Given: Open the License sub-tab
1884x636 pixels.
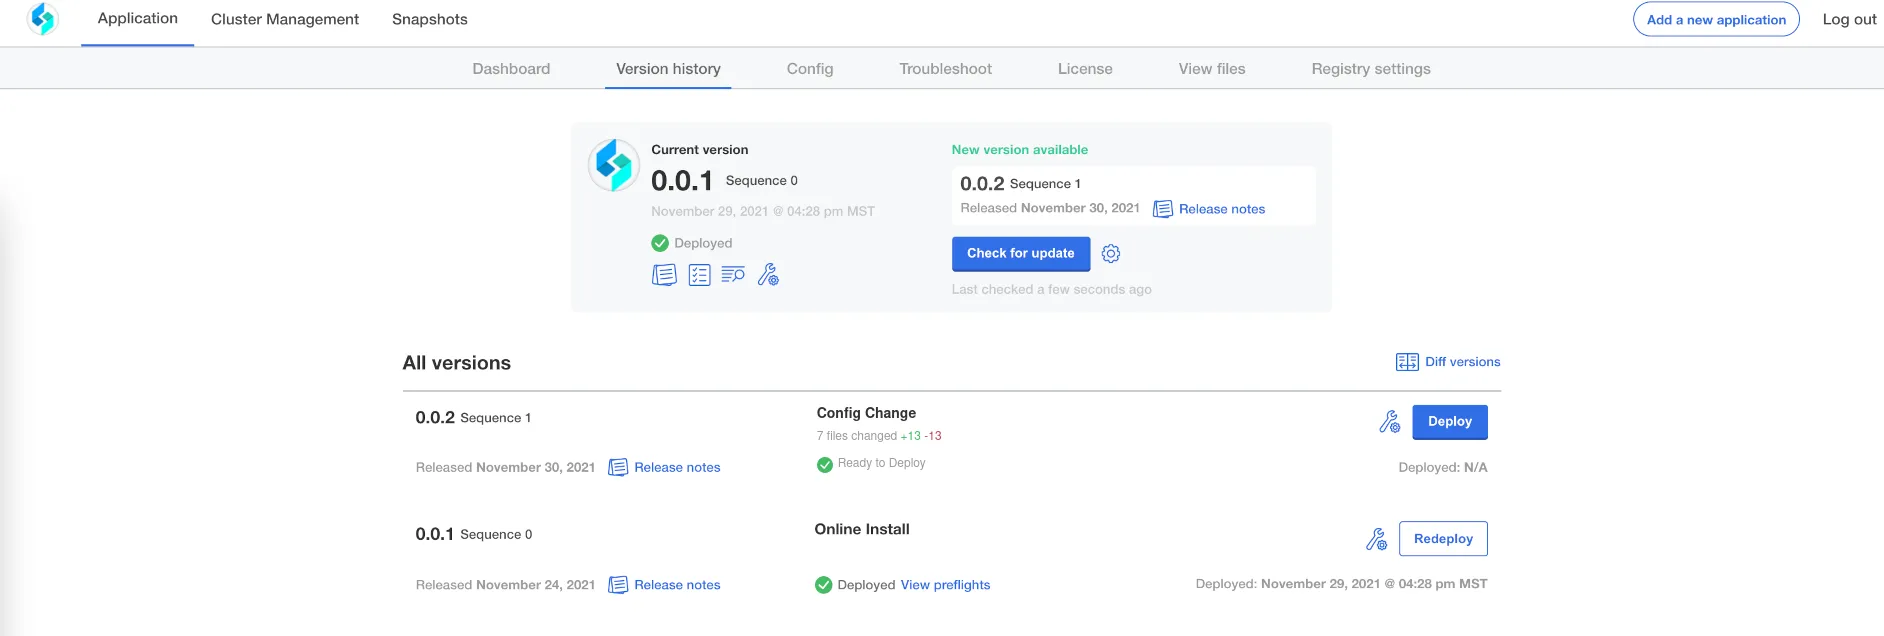Looking at the screenshot, I should (1085, 69).
